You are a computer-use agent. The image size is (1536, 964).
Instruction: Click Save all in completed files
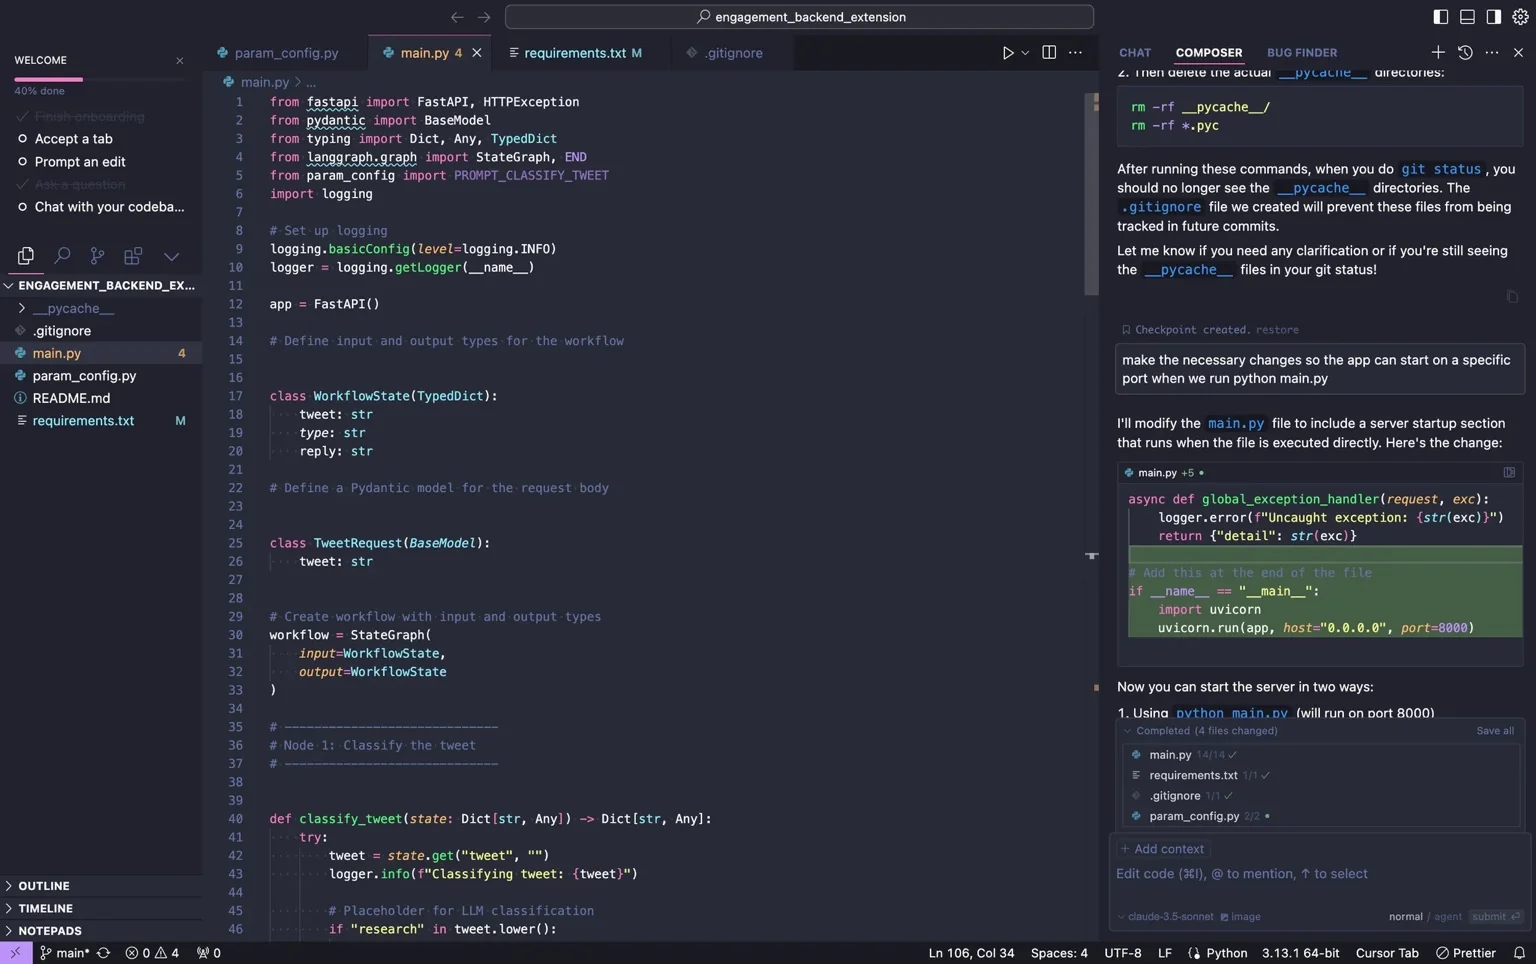(x=1495, y=731)
